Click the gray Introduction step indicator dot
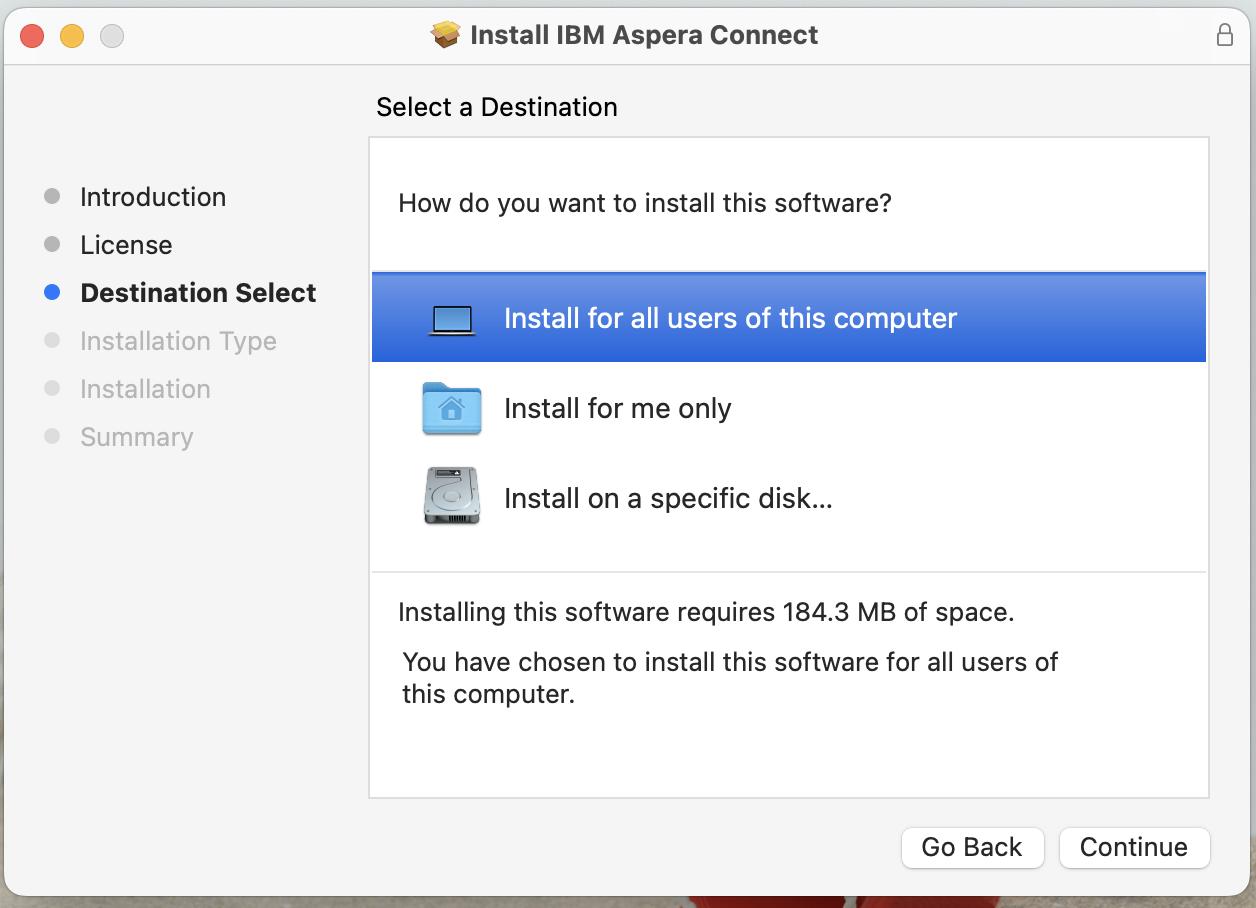Screen dimensions: 1256x908 pos(51,196)
